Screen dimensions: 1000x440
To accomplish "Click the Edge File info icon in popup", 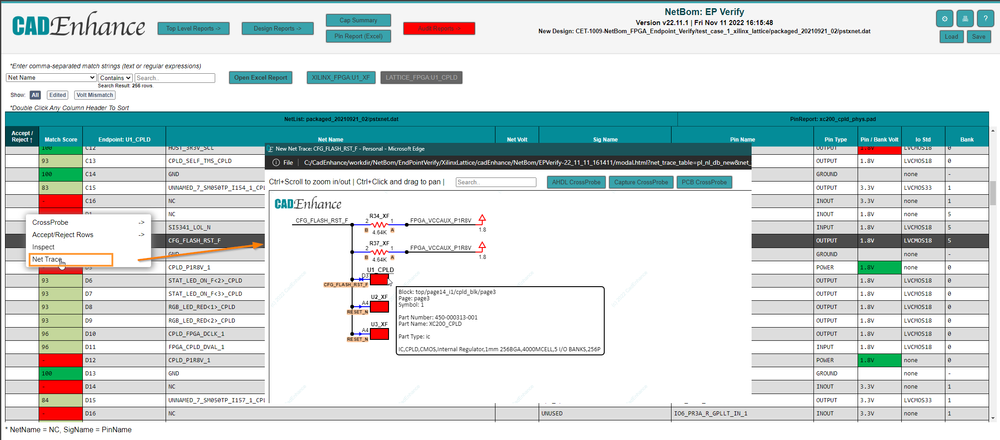I will coord(274,163).
